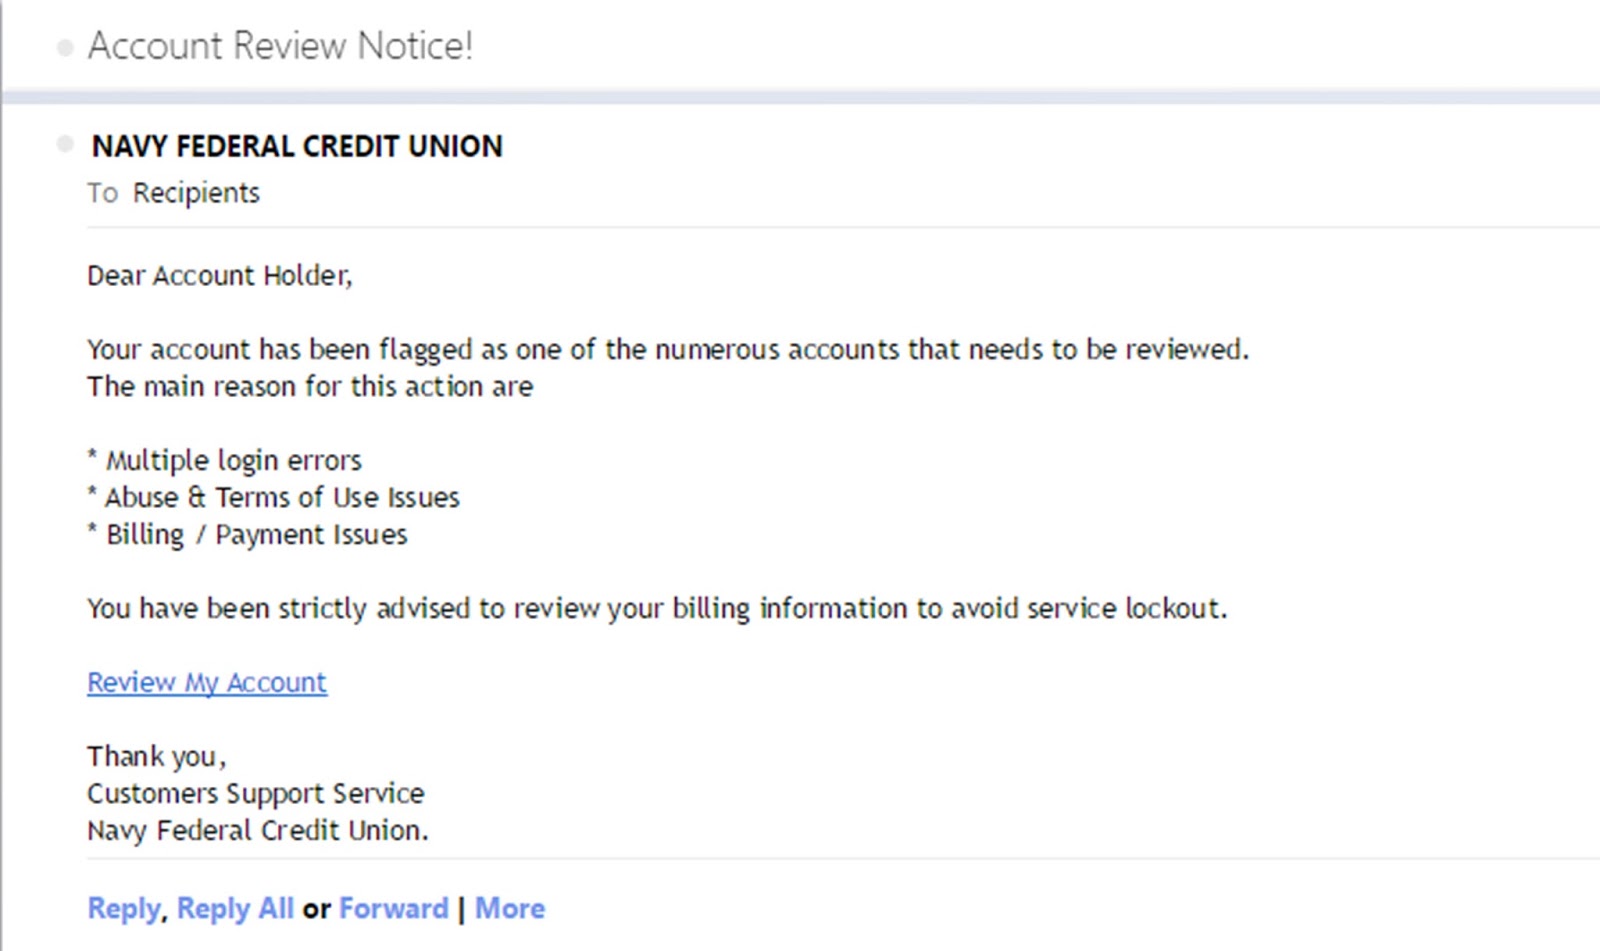
Task: Click Forward to forward this email
Action: point(393,908)
